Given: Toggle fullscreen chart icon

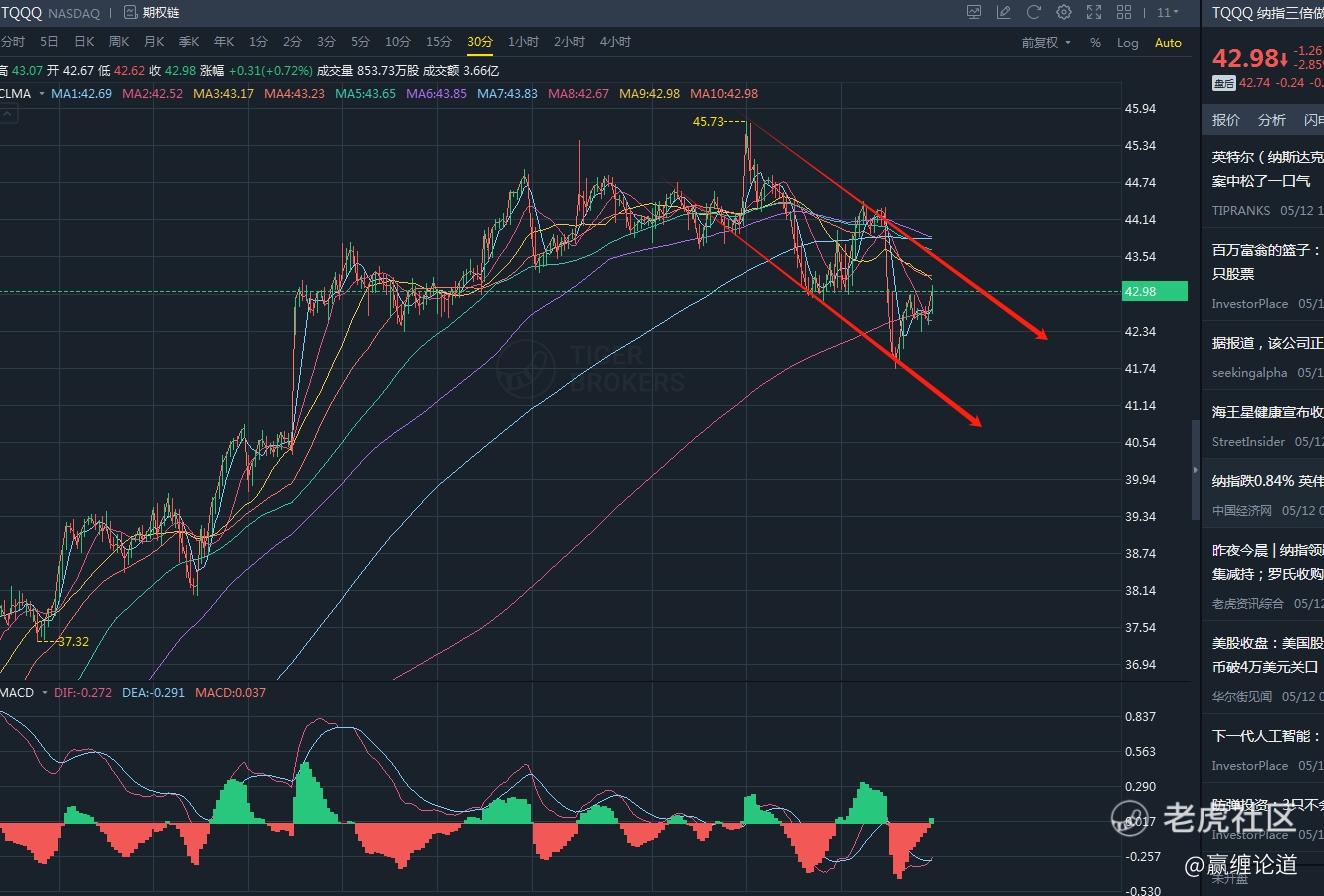Looking at the screenshot, I should (x=1094, y=13).
